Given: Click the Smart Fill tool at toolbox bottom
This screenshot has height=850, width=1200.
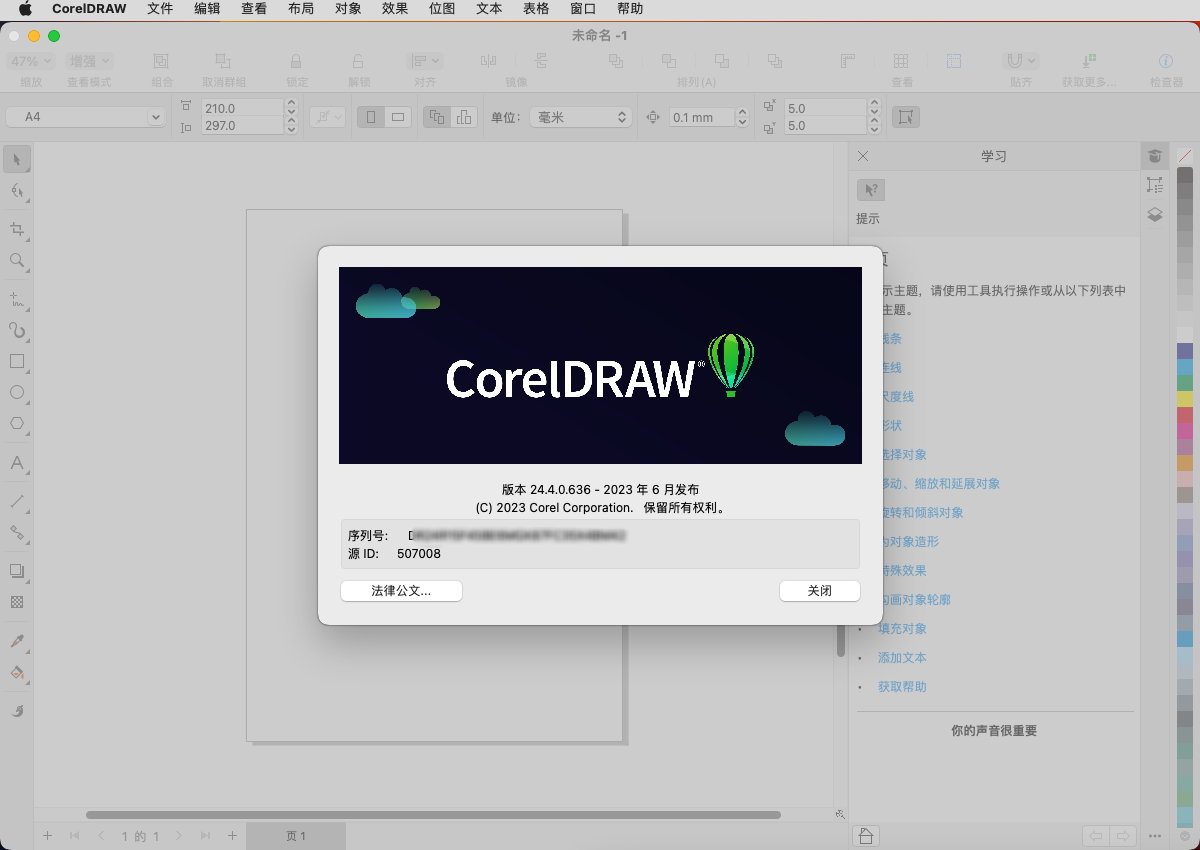Looking at the screenshot, I should coord(17,710).
